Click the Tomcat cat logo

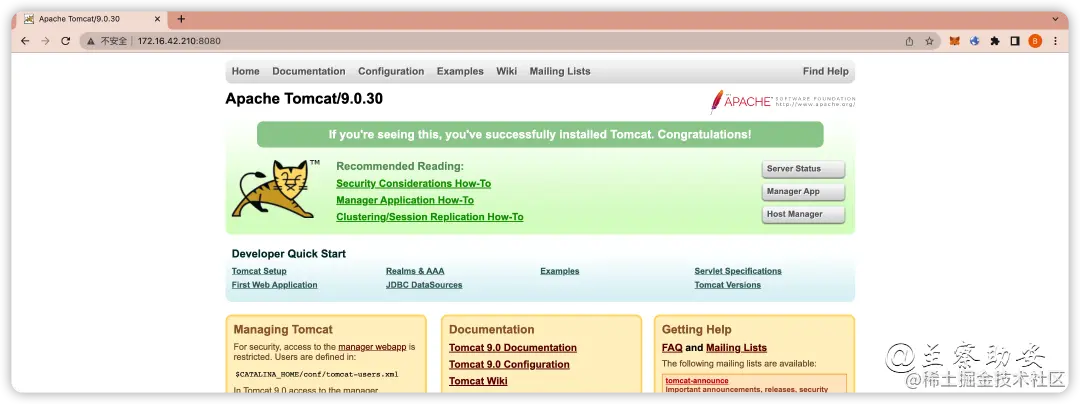coord(276,190)
